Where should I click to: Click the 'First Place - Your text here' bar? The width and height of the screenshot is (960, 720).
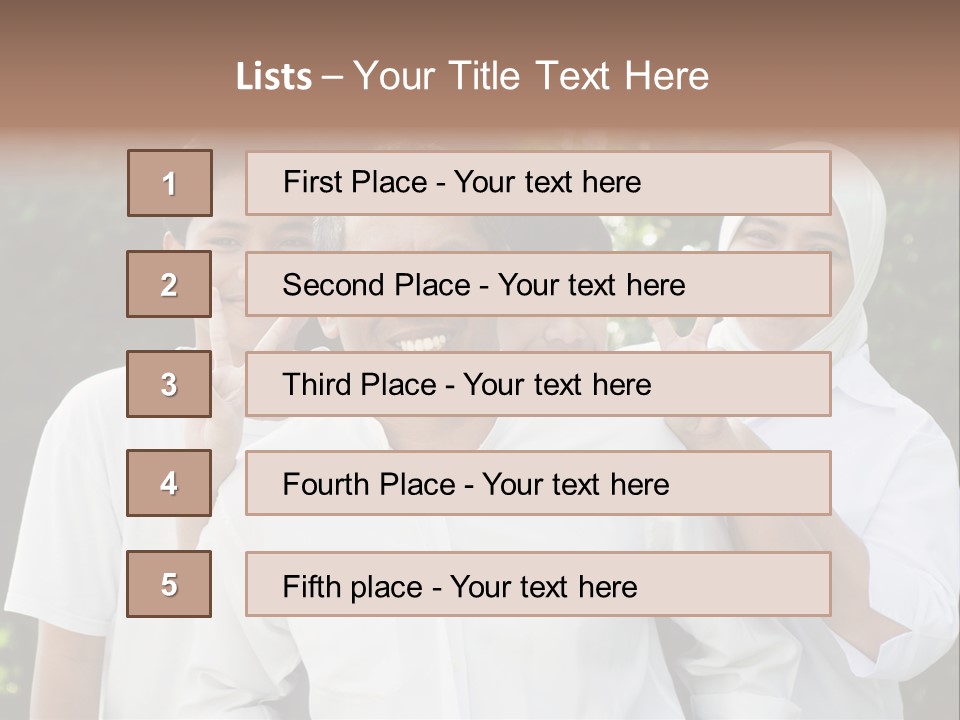point(538,183)
